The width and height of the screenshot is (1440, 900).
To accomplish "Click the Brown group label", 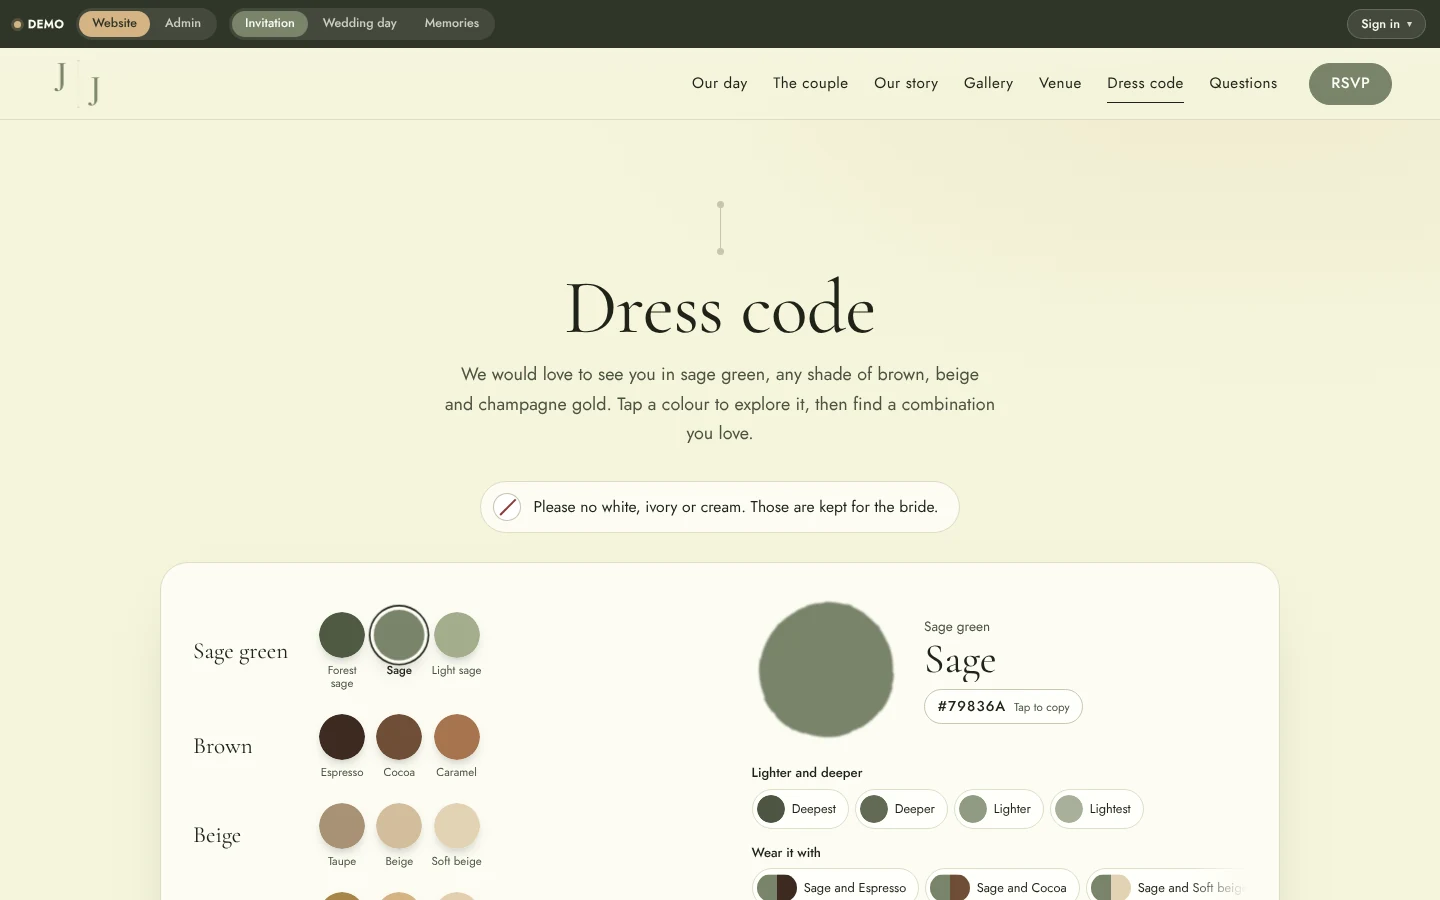I will coord(223,746).
